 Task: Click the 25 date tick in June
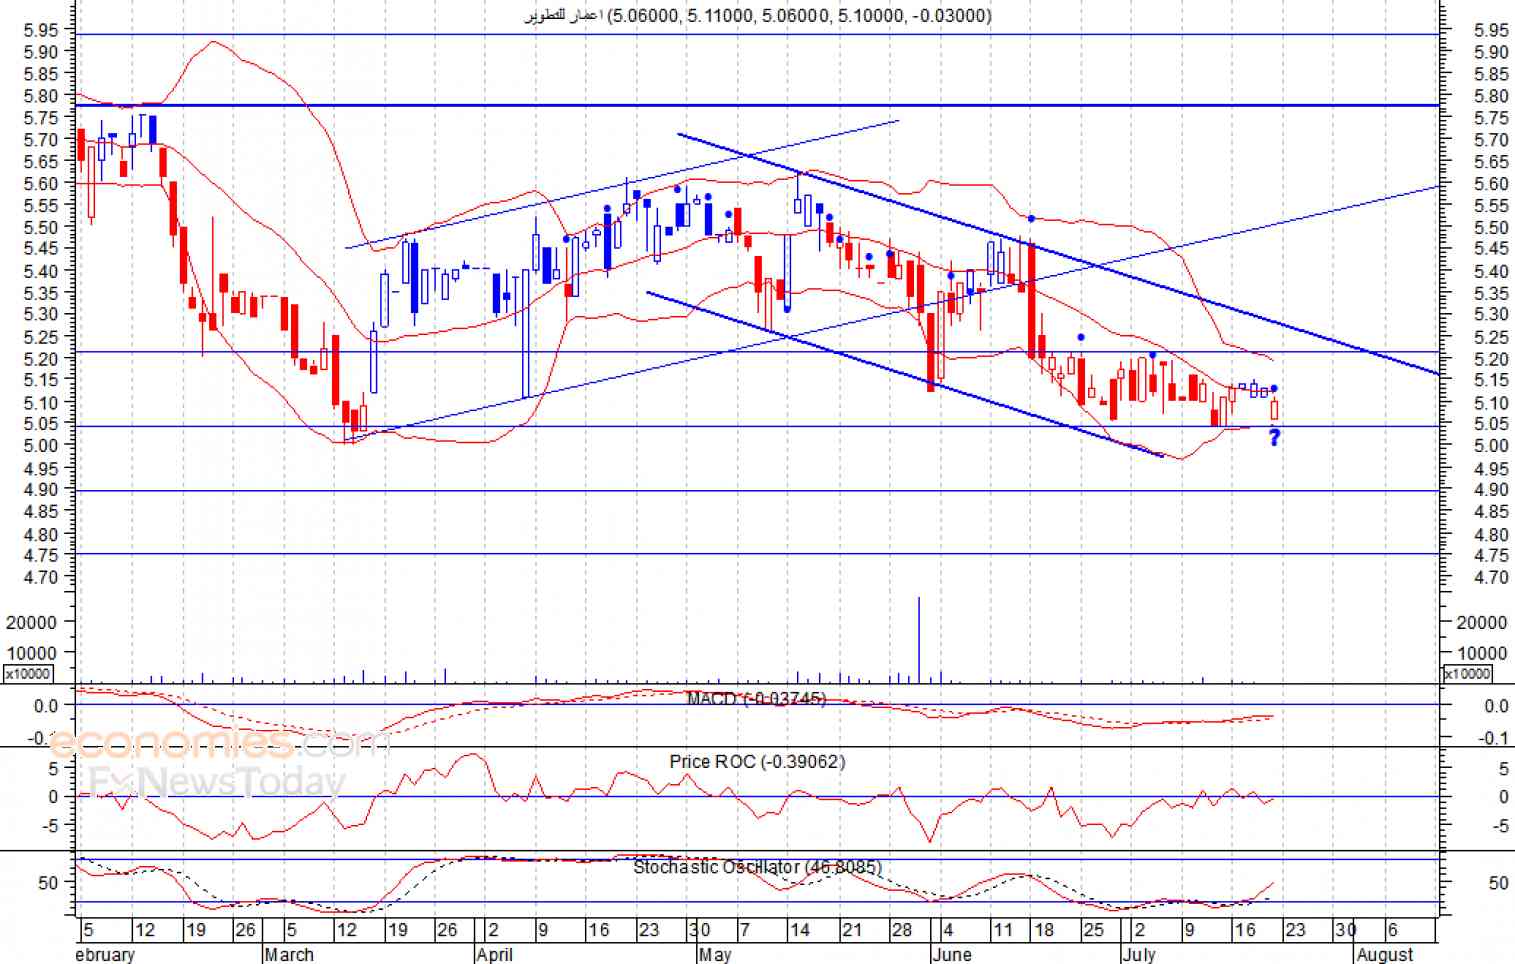pos(1095,930)
